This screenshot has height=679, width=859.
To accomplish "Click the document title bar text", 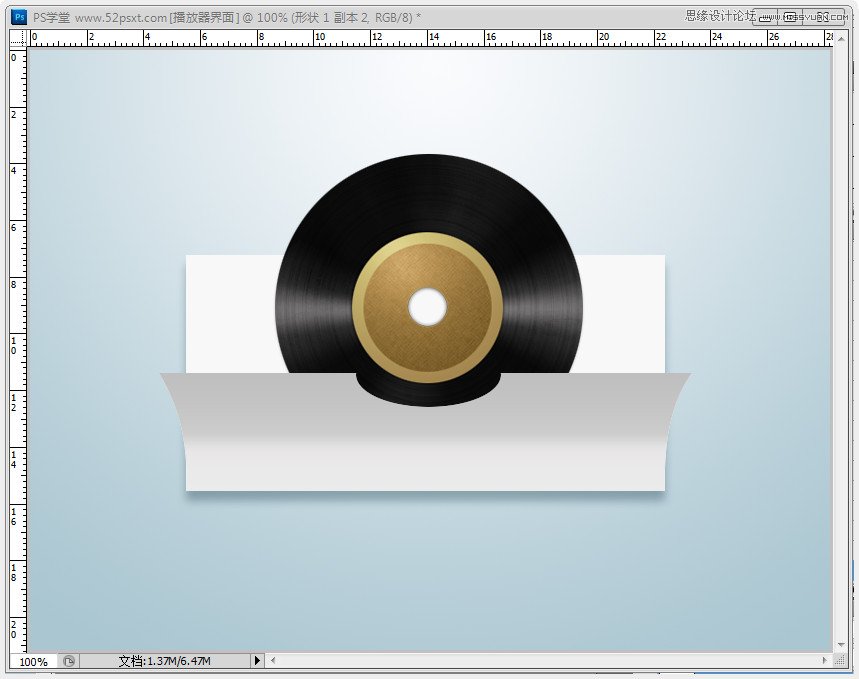I will 227,18.
